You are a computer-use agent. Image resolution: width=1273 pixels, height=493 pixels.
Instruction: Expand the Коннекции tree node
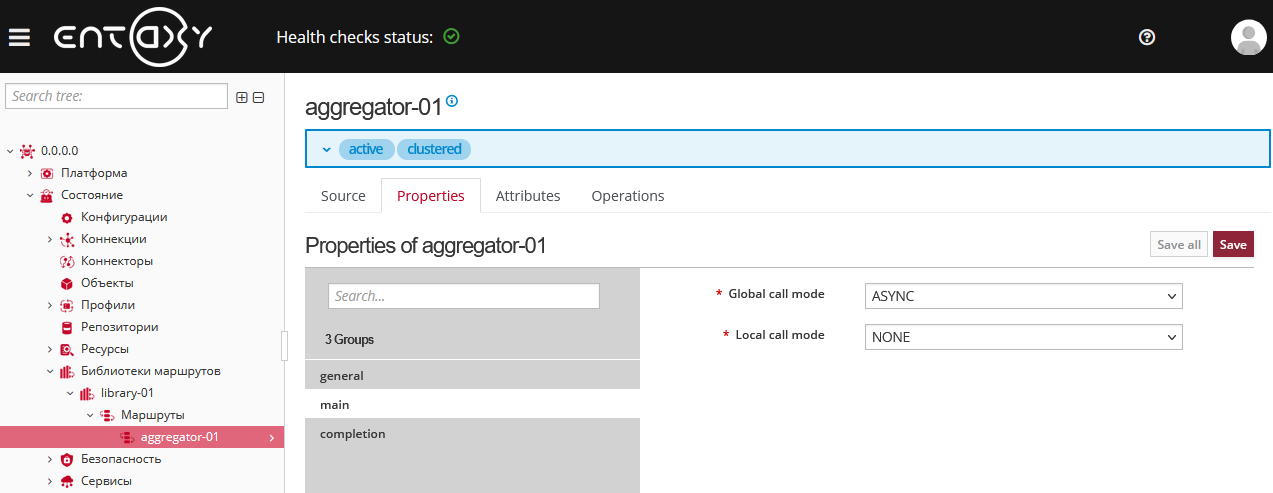50,239
